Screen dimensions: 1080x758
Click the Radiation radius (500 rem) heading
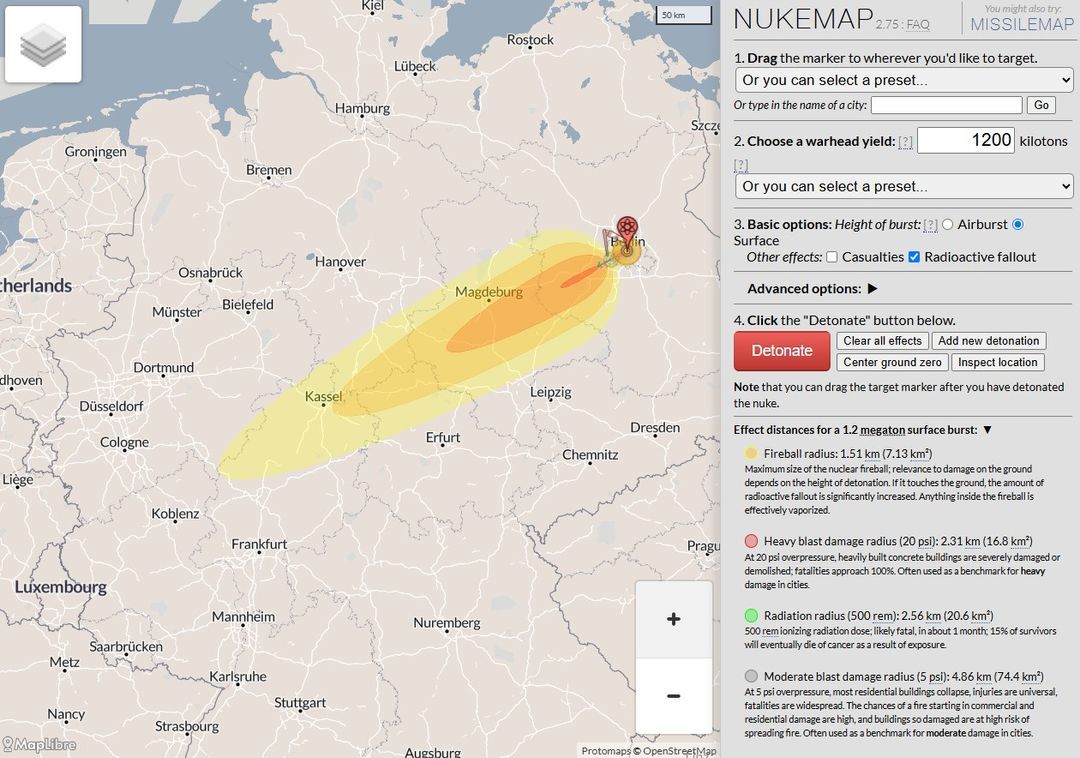[x=878, y=616]
